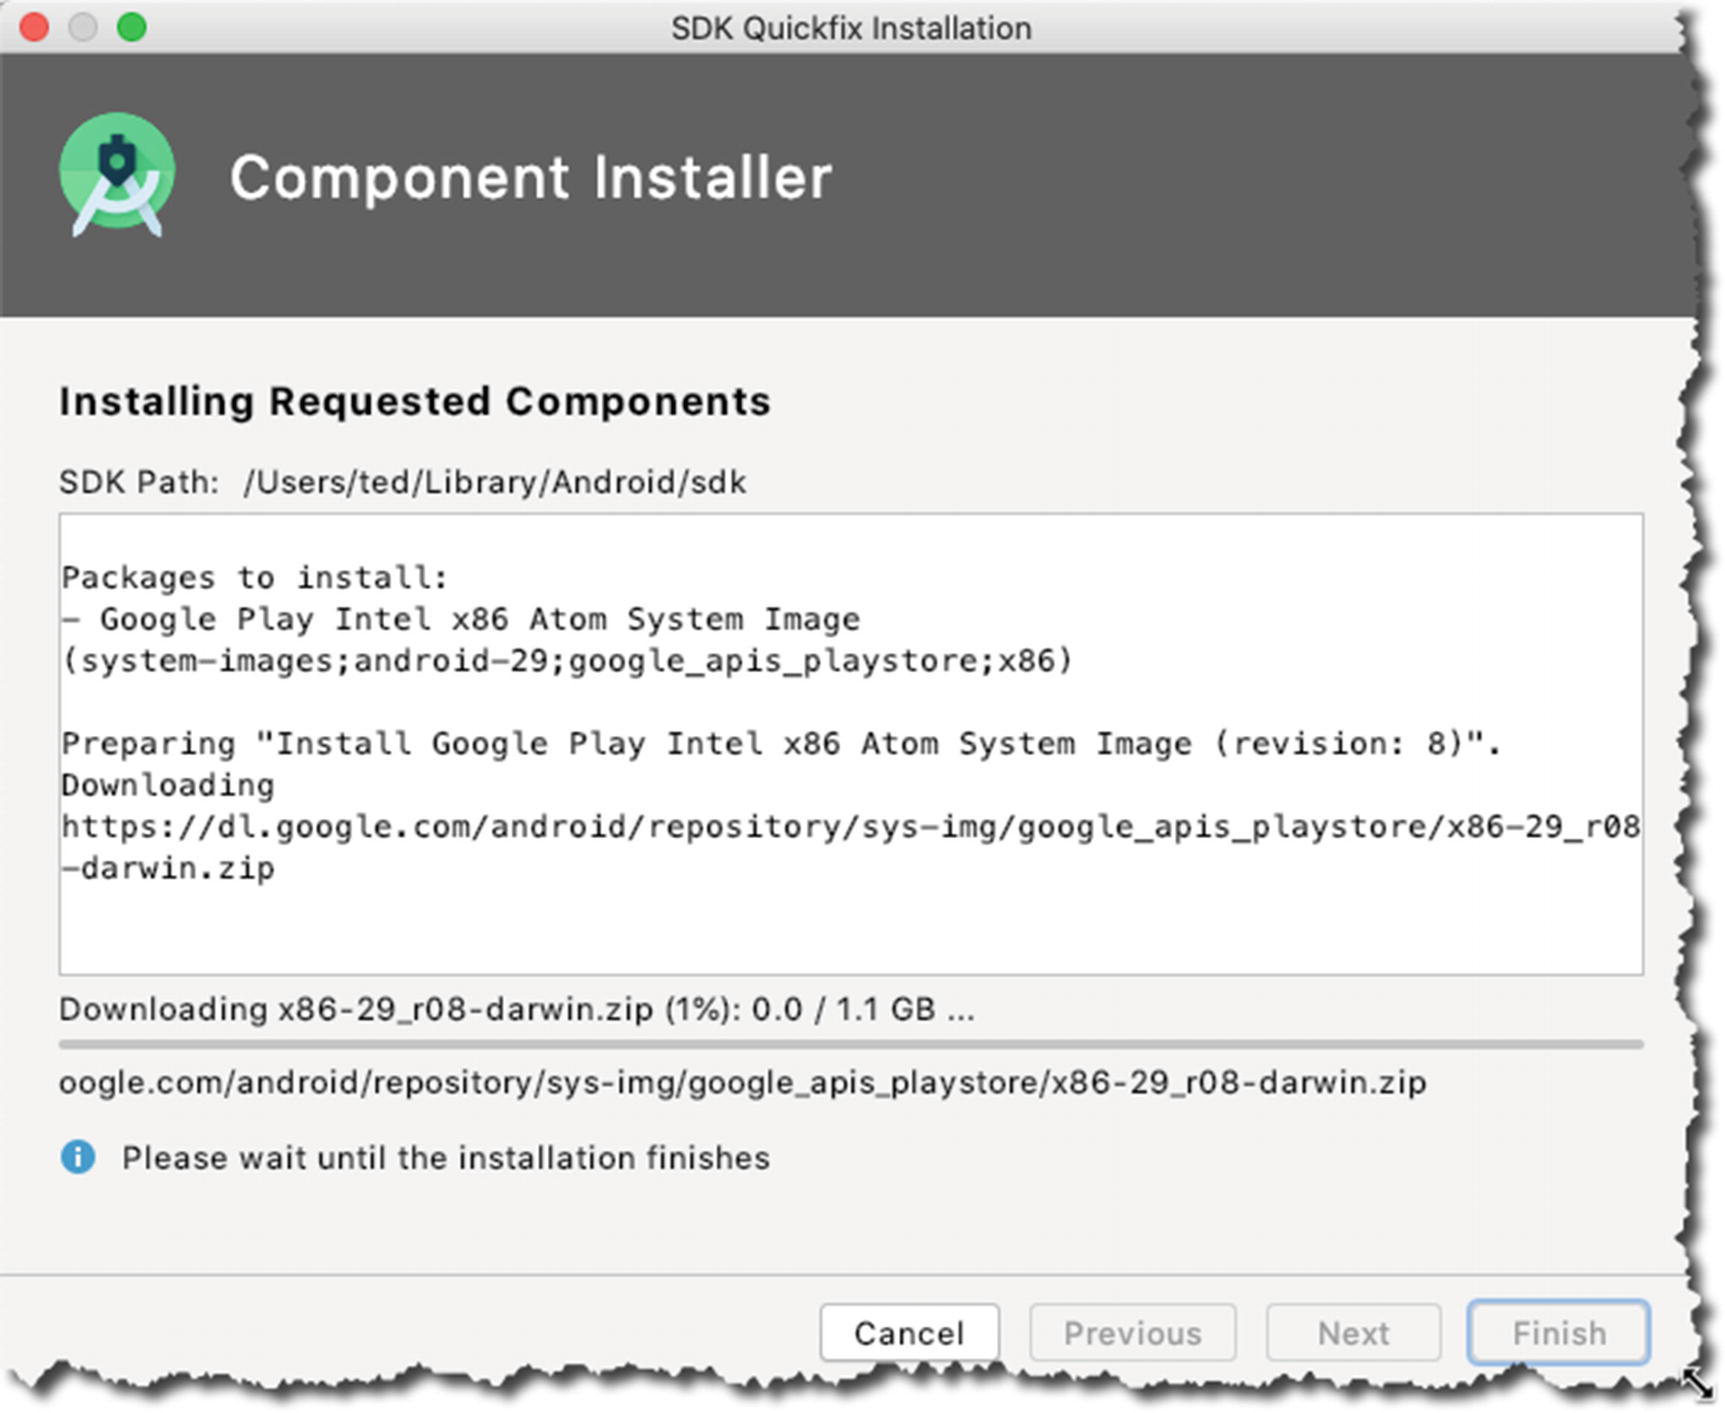Click the https://dl.google.com download URL in log
Screen dimensions: 1725x1413
click(x=851, y=827)
